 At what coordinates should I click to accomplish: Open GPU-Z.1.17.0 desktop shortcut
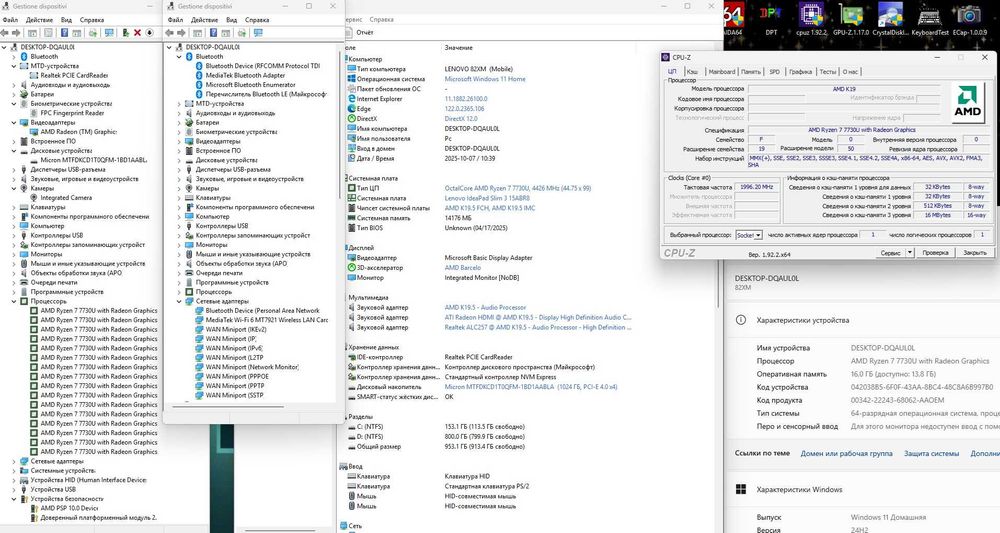851,19
